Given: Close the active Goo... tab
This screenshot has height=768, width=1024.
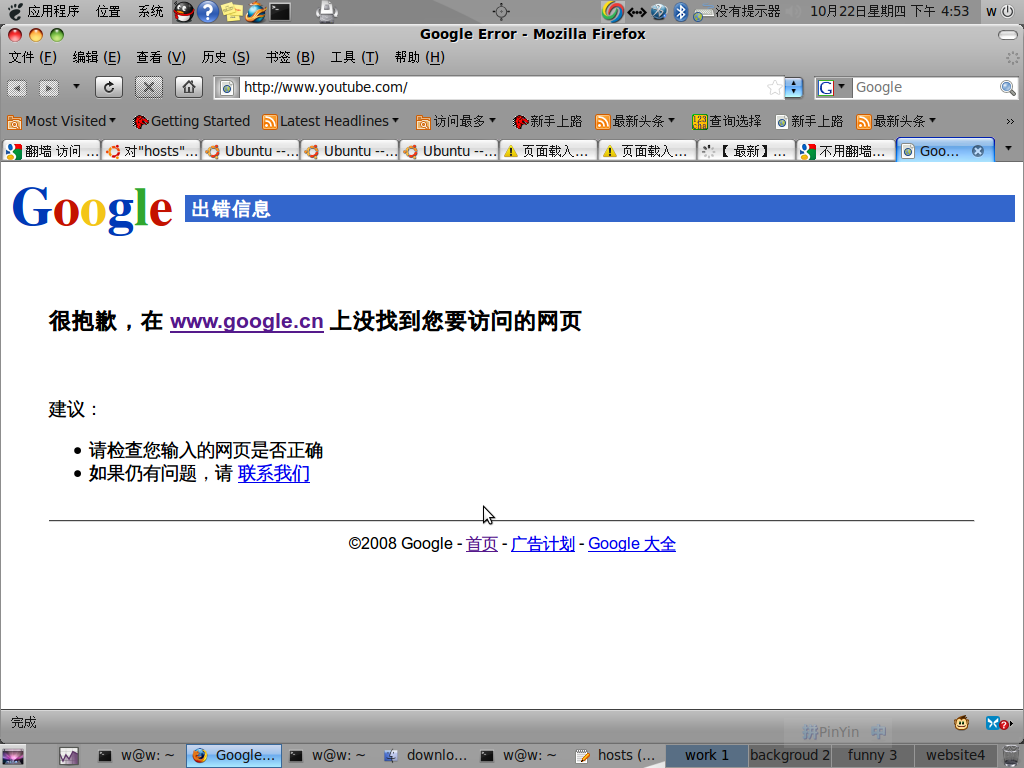Looking at the screenshot, I should coord(978,151).
